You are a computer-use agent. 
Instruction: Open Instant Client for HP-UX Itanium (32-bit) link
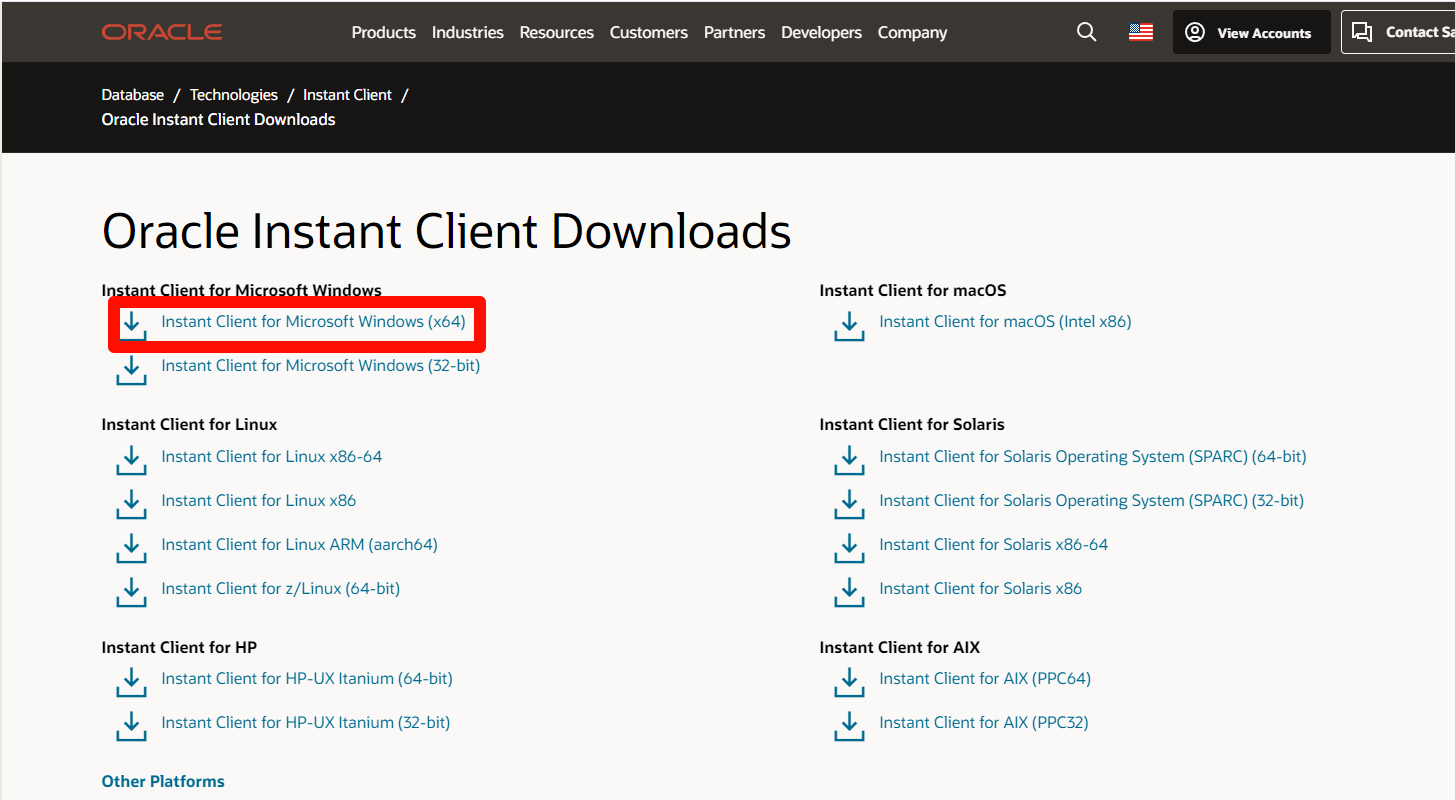(x=305, y=723)
